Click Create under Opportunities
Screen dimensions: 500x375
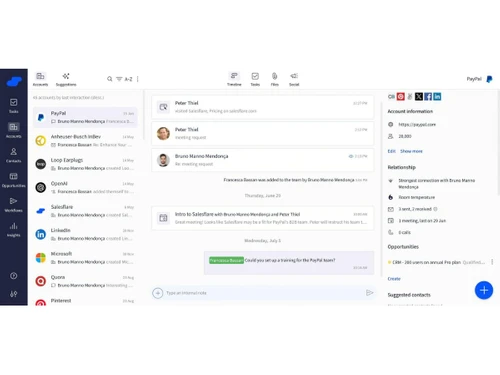394,279
